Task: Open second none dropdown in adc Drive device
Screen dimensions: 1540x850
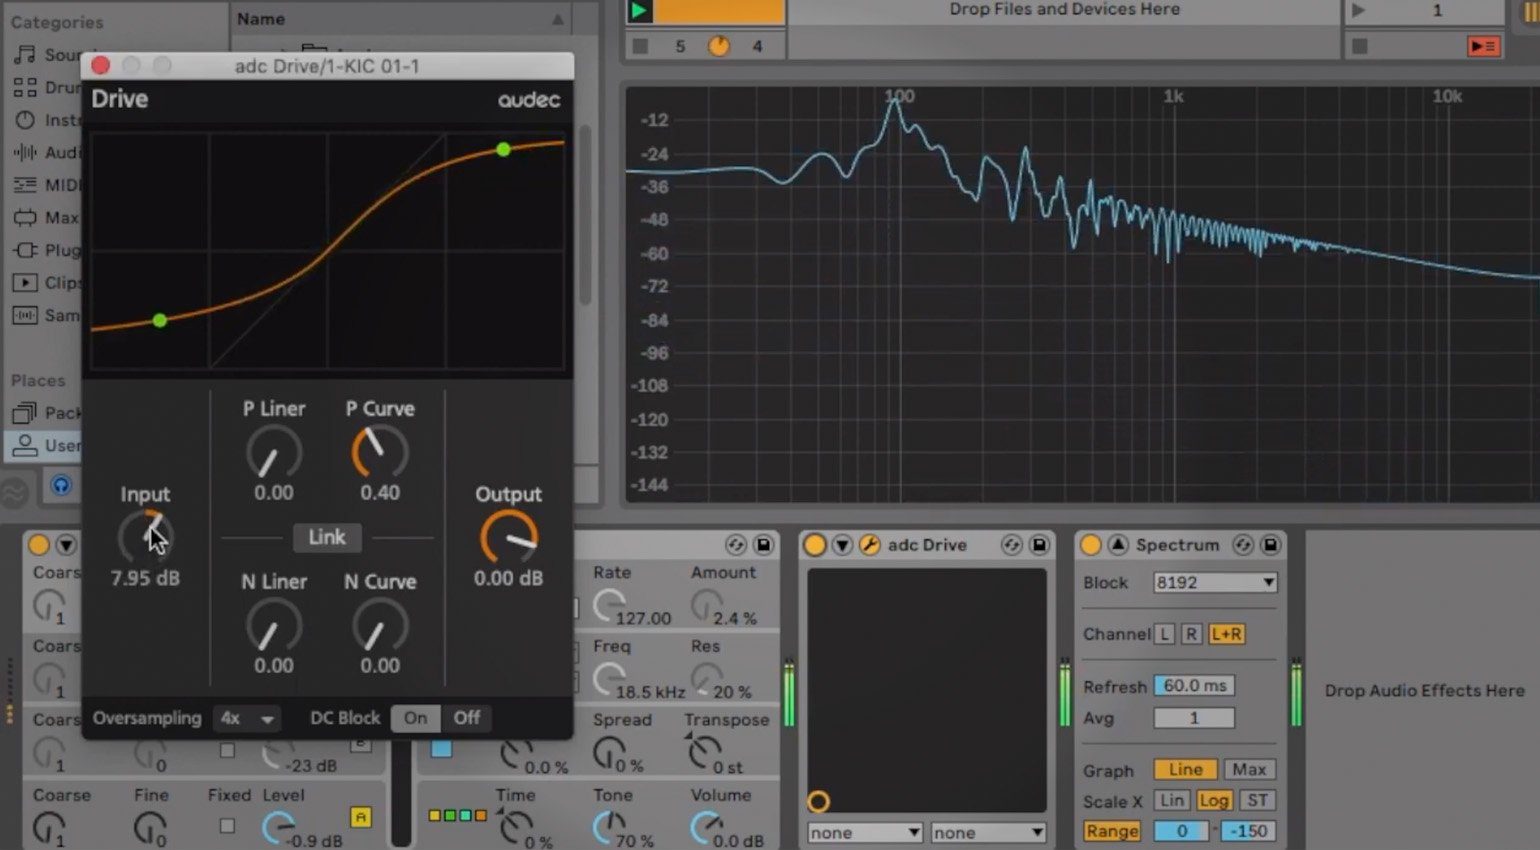Action: click(x=988, y=833)
